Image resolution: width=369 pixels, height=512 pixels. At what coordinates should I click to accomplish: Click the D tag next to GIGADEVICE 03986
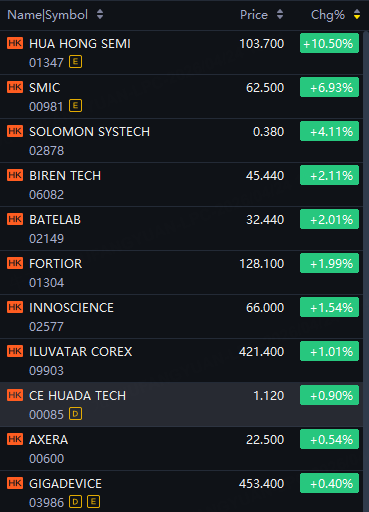tap(75, 502)
